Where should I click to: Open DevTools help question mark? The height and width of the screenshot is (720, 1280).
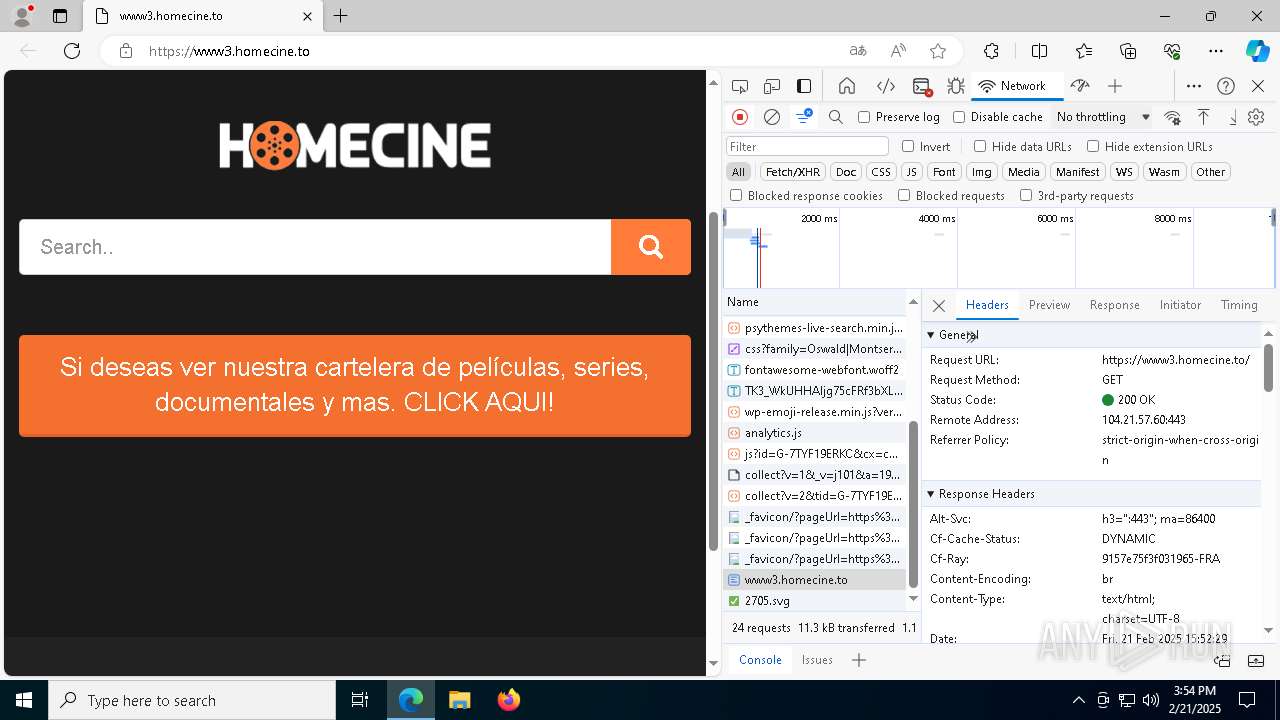(x=1226, y=86)
